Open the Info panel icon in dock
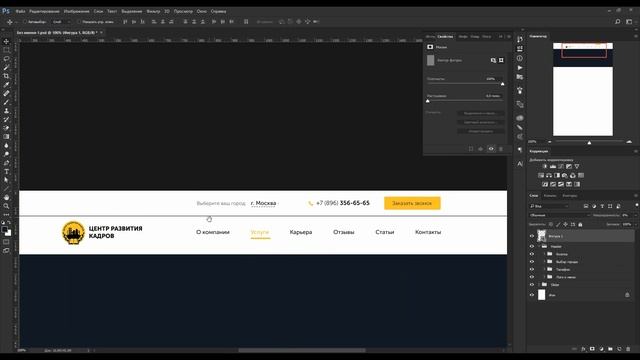 coord(520,58)
